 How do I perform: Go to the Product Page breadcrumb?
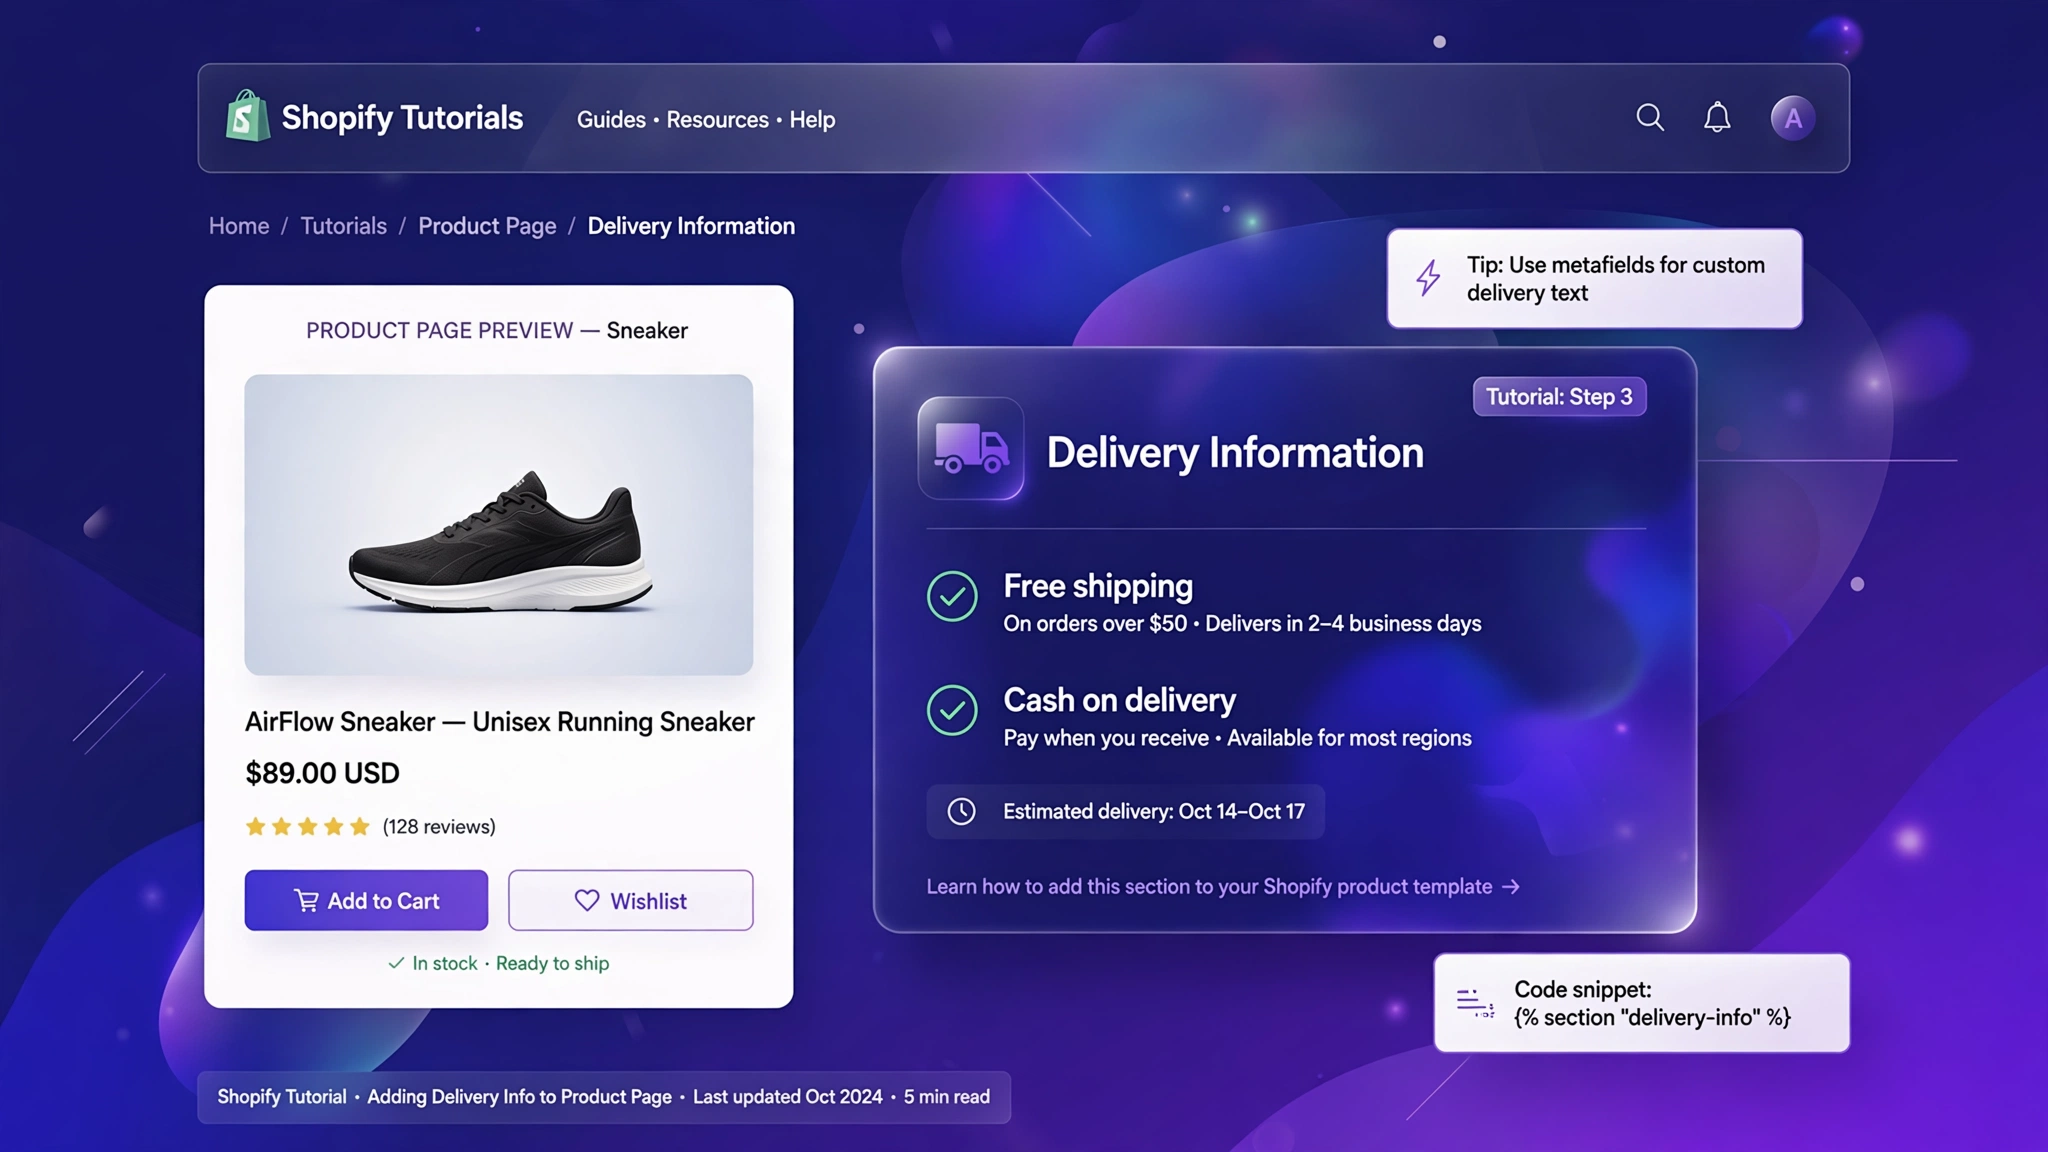(x=487, y=226)
